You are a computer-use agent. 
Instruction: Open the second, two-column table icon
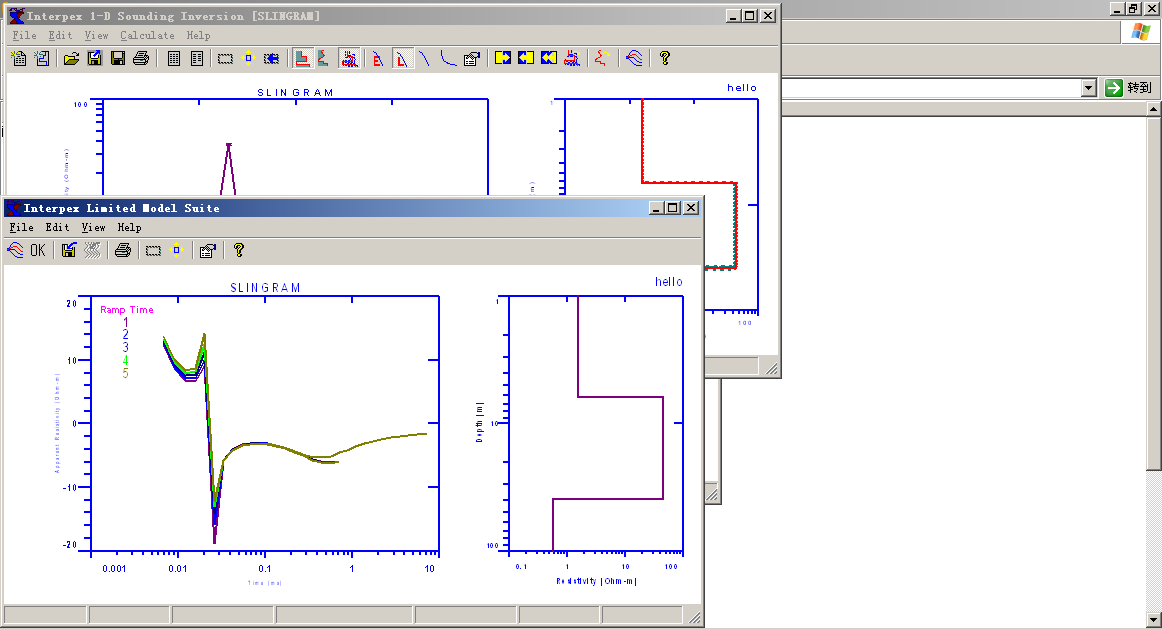tap(196, 59)
